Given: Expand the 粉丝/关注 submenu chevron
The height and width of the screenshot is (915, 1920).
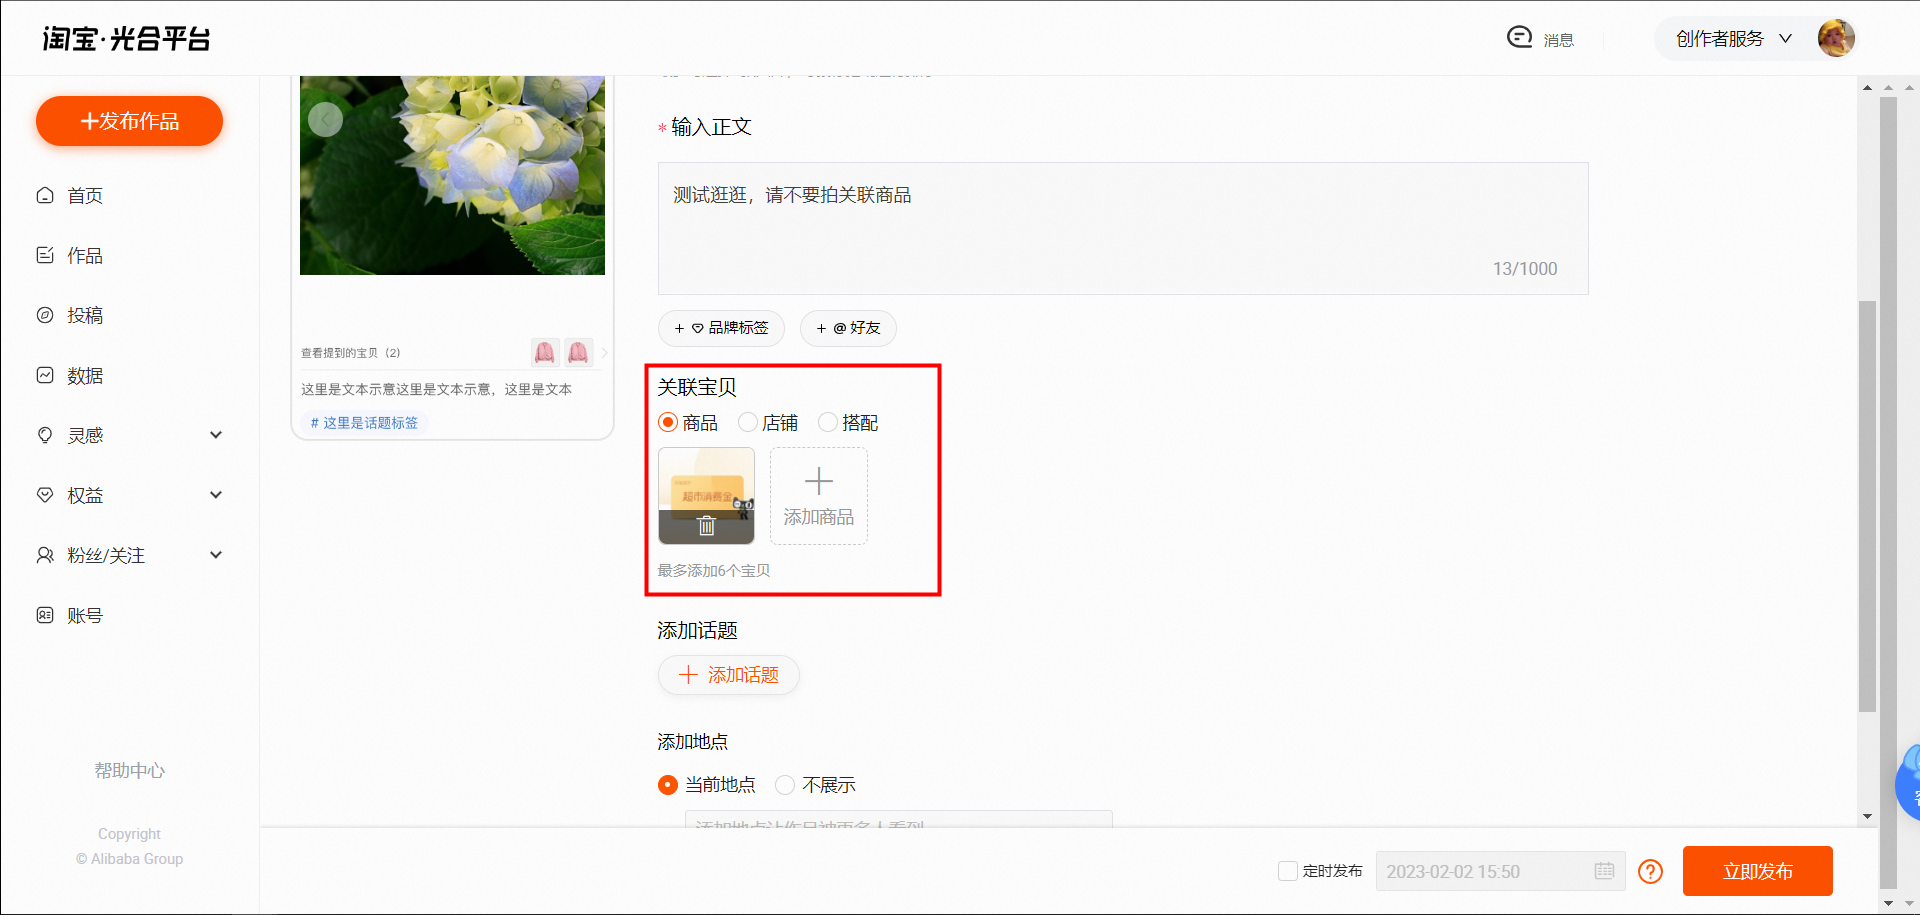Looking at the screenshot, I should (x=216, y=555).
